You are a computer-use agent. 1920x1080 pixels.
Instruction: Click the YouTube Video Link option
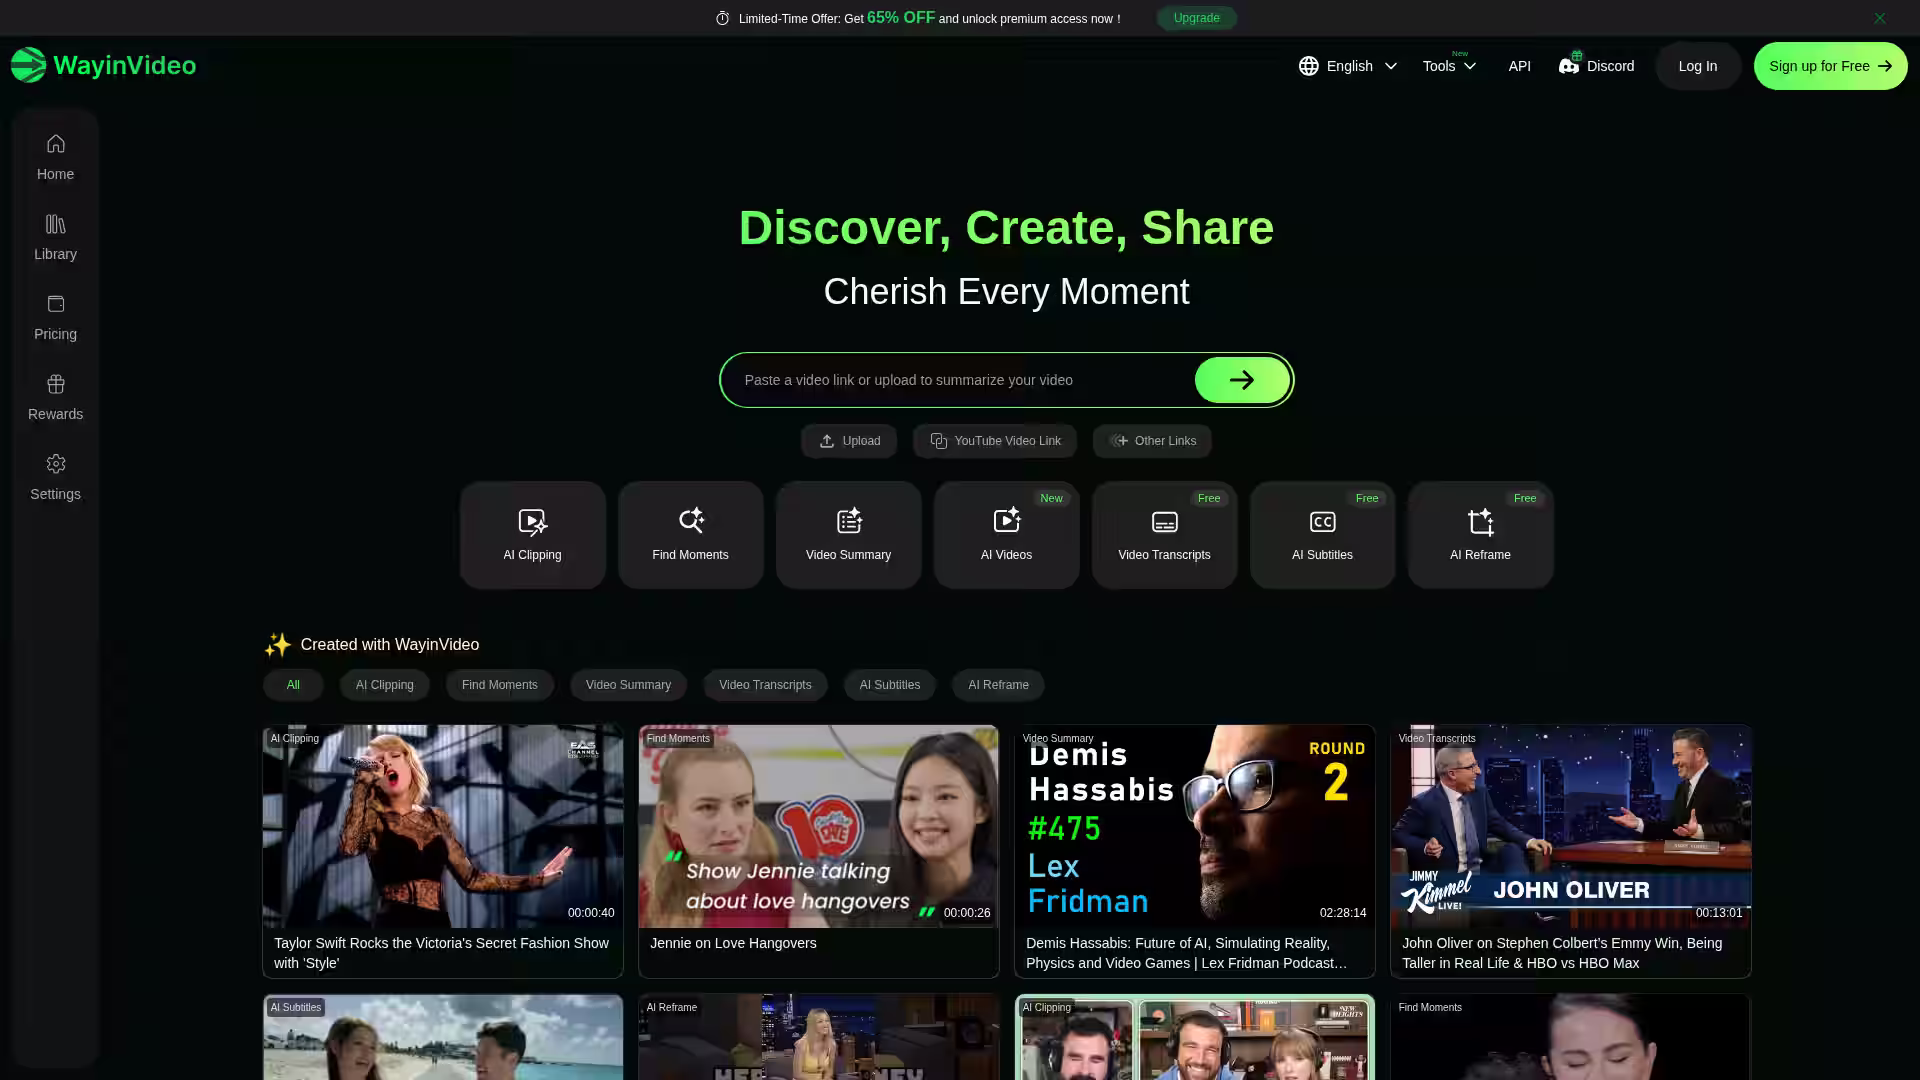tap(994, 441)
